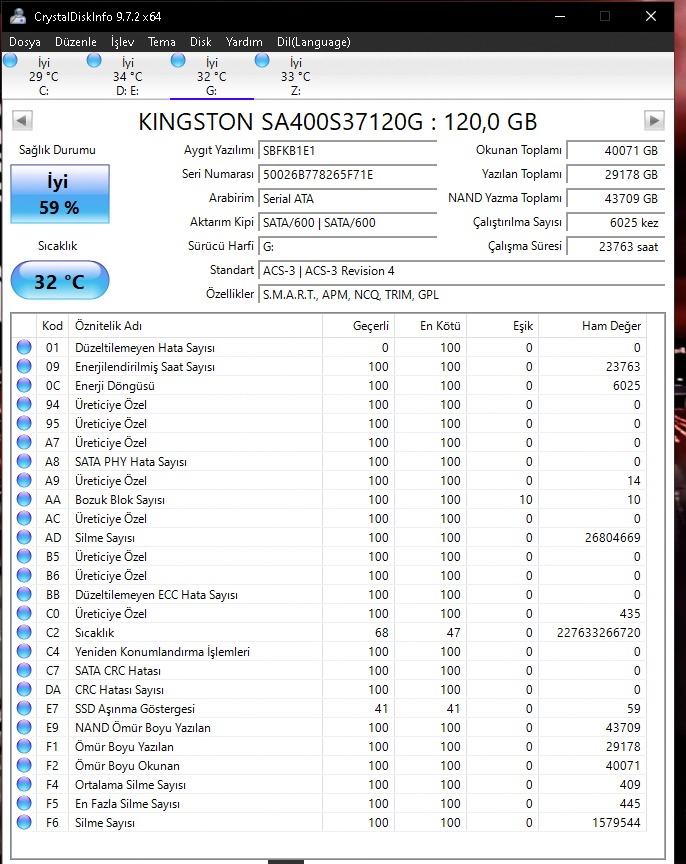
Task: Go to next disk with right arrow
Action: [653, 120]
